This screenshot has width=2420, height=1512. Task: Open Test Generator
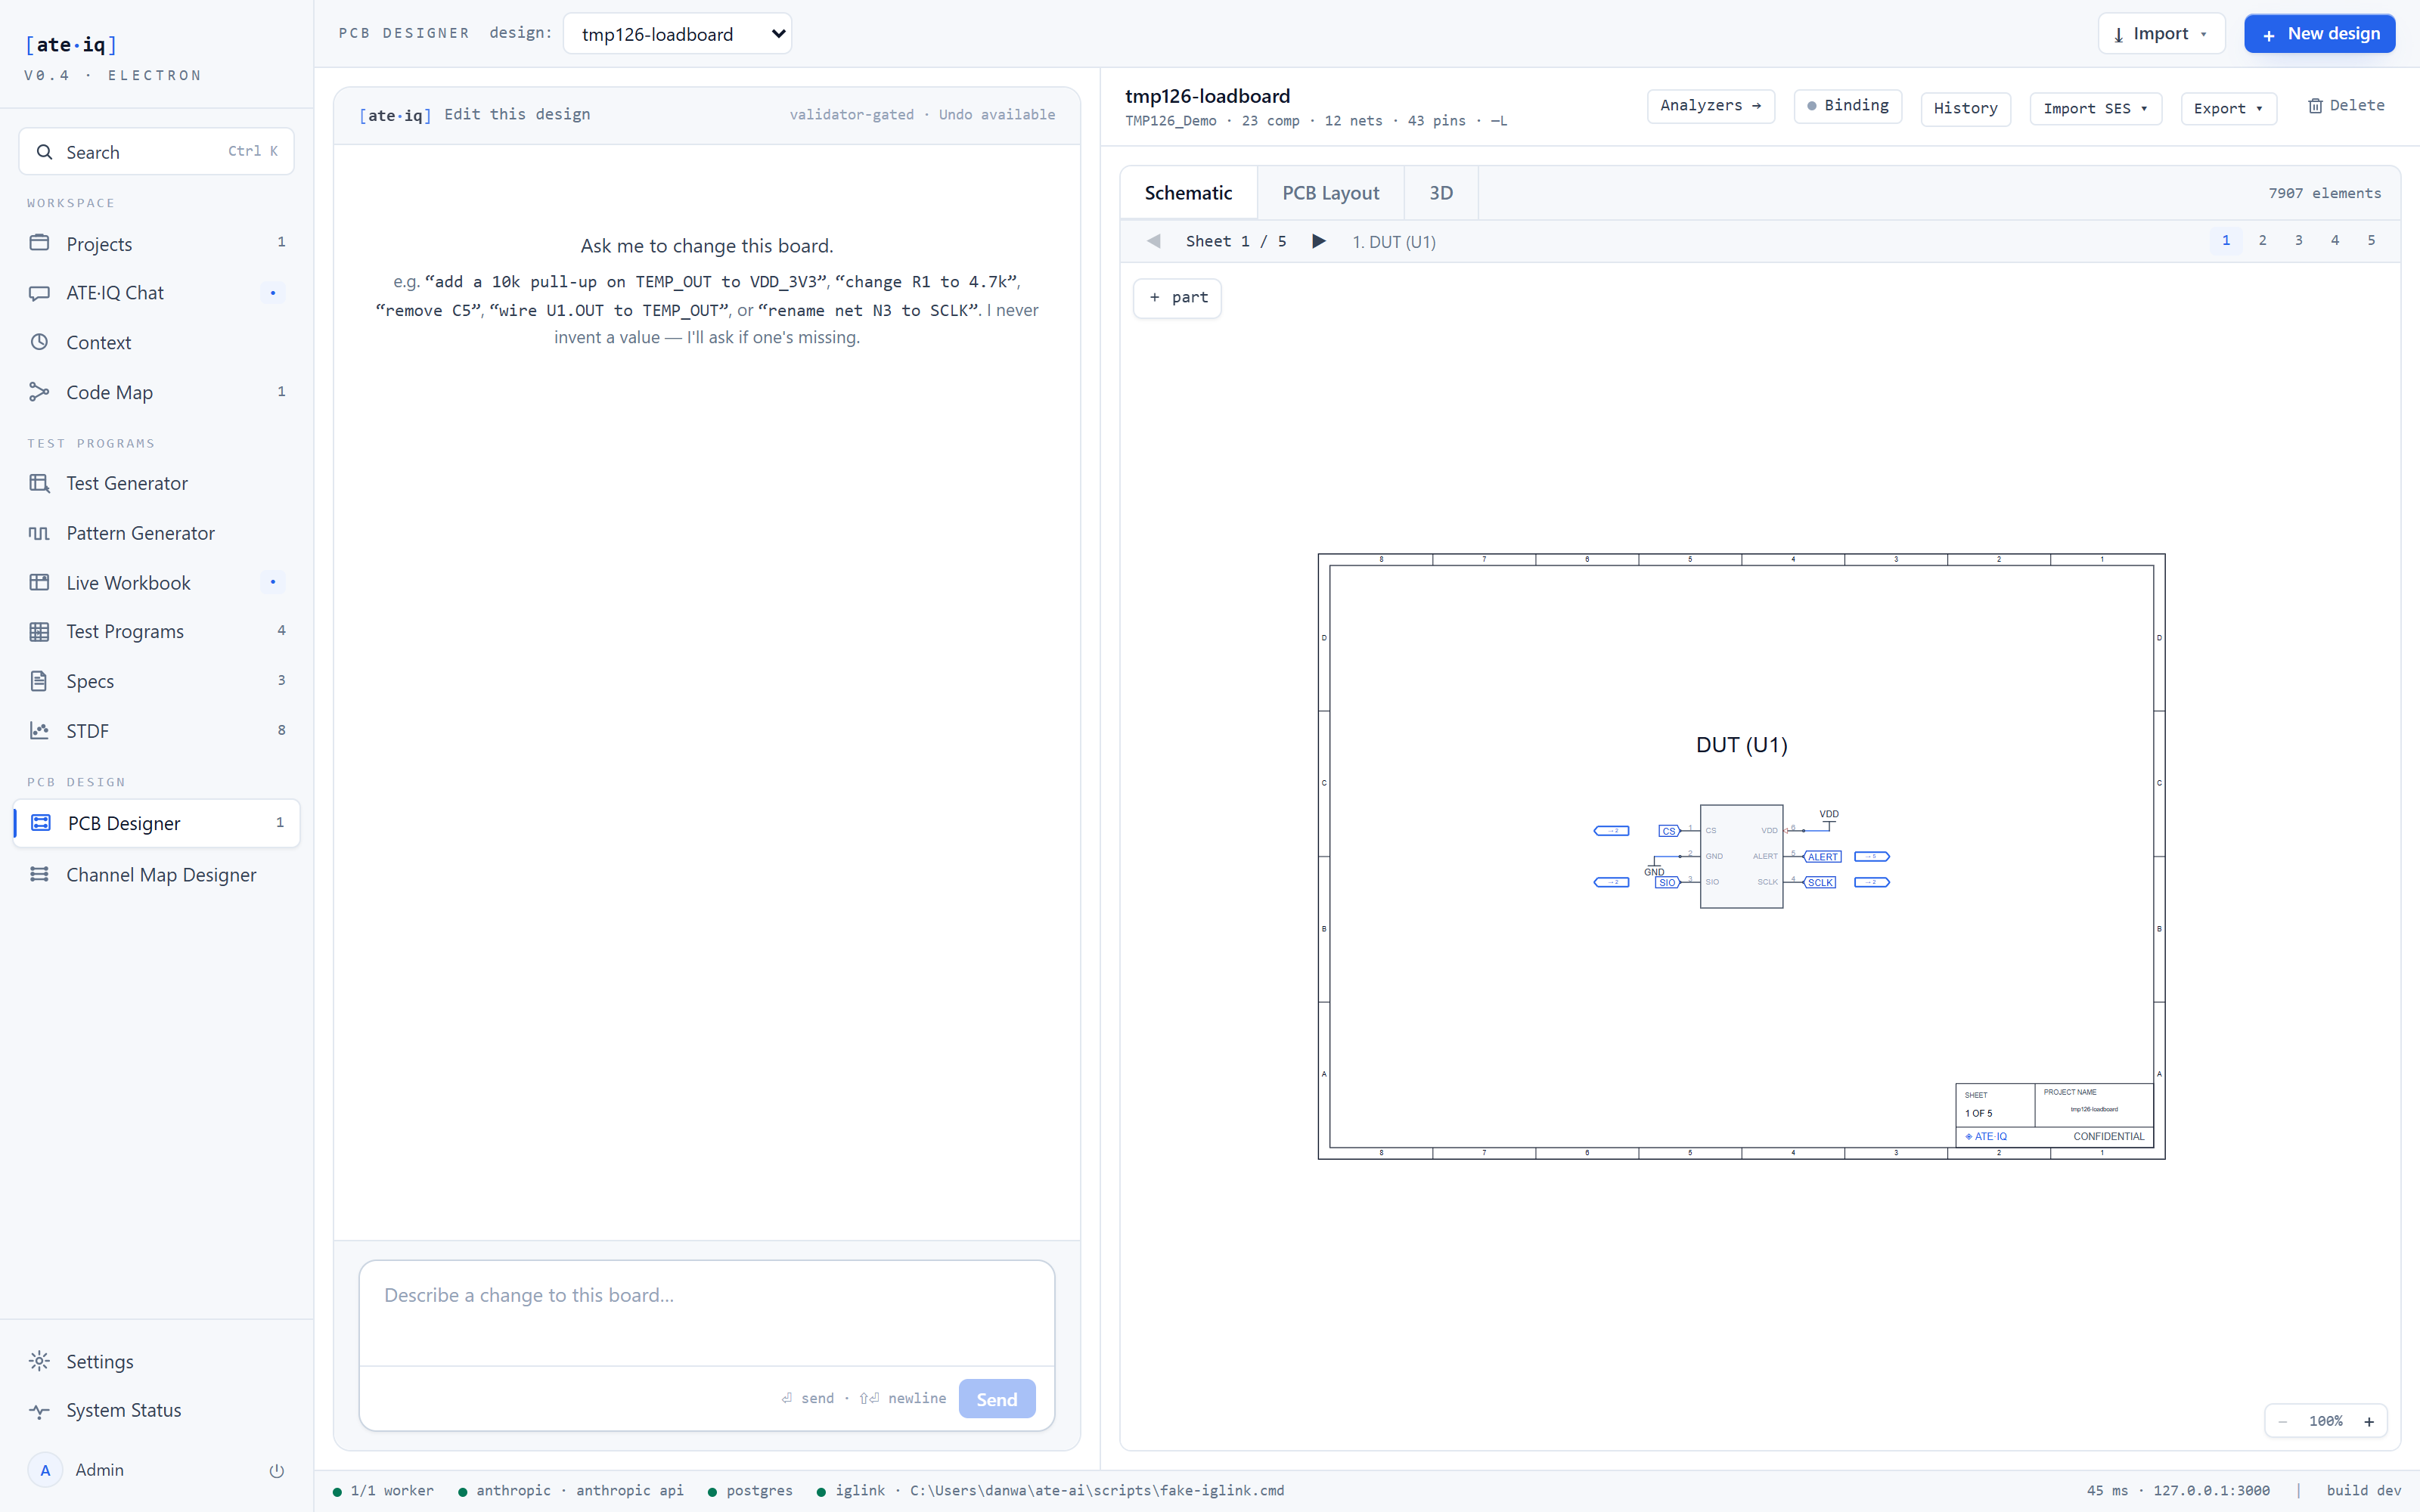[x=156, y=483]
